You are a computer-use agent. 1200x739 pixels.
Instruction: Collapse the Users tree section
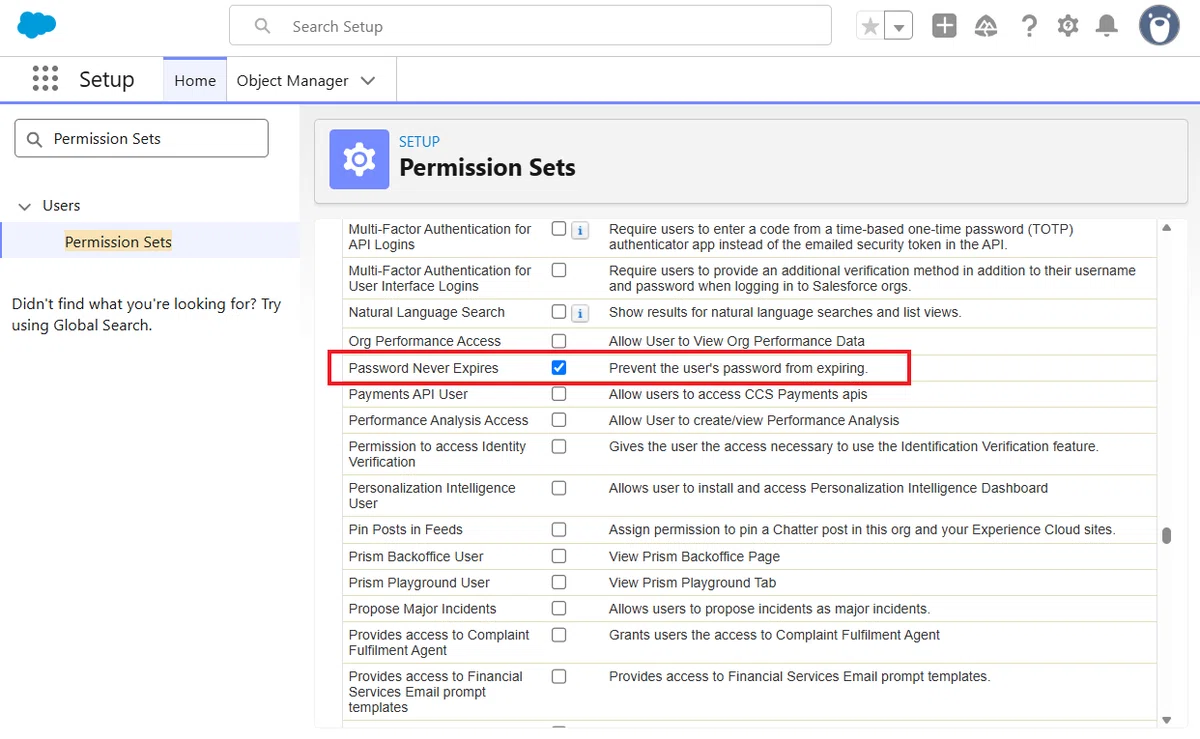coord(25,206)
